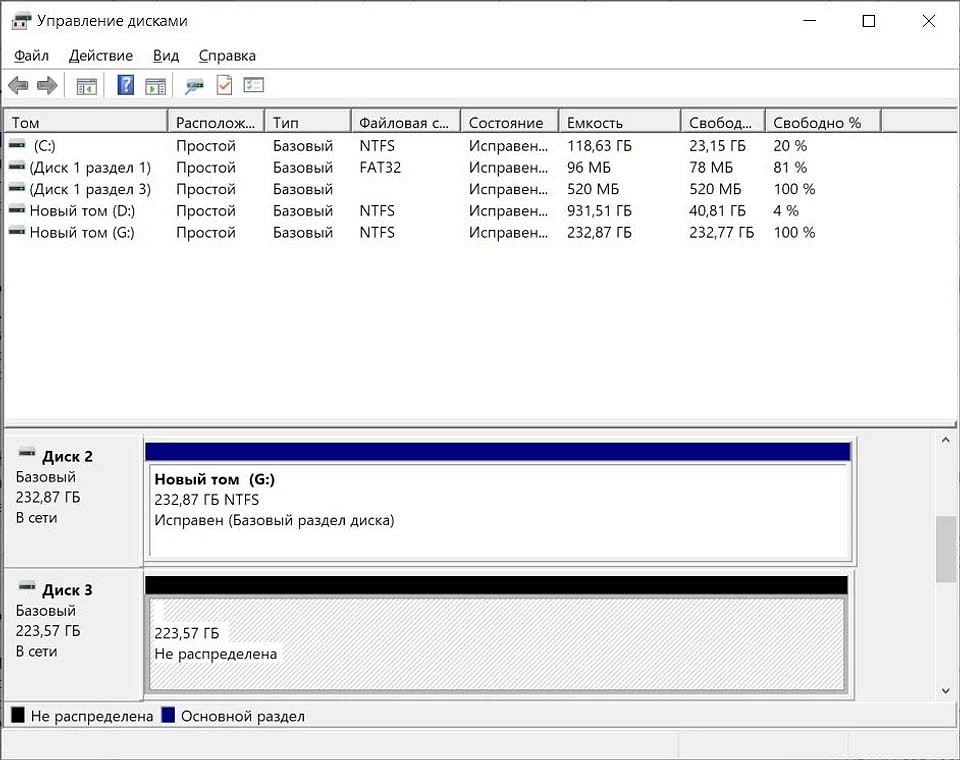Select the Диск 2 label panel
This screenshot has width=960, height=760.
[x=73, y=500]
